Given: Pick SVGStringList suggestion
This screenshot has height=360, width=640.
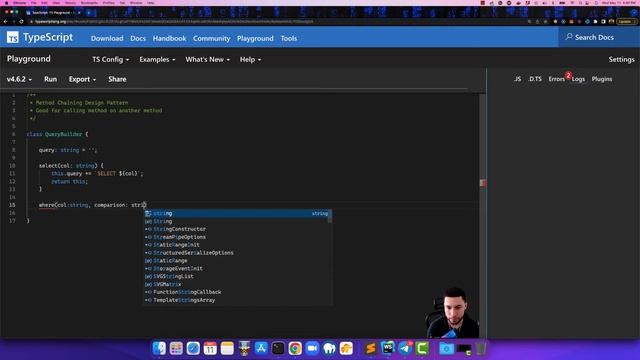Looking at the screenshot, I should pyautogui.click(x=237, y=276).
